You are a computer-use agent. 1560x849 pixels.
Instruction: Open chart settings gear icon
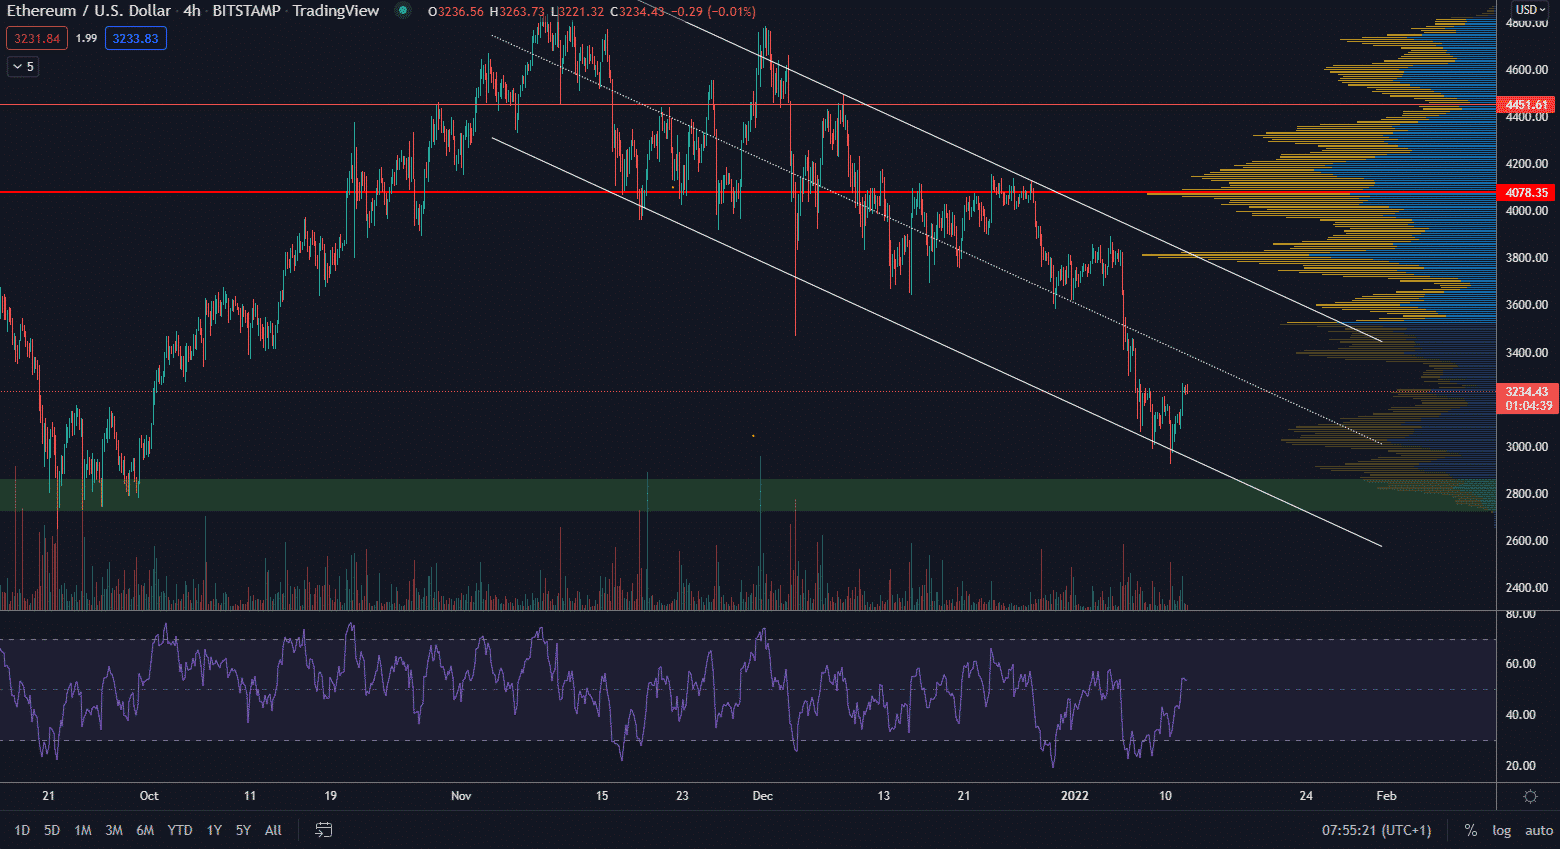pos(1529,796)
